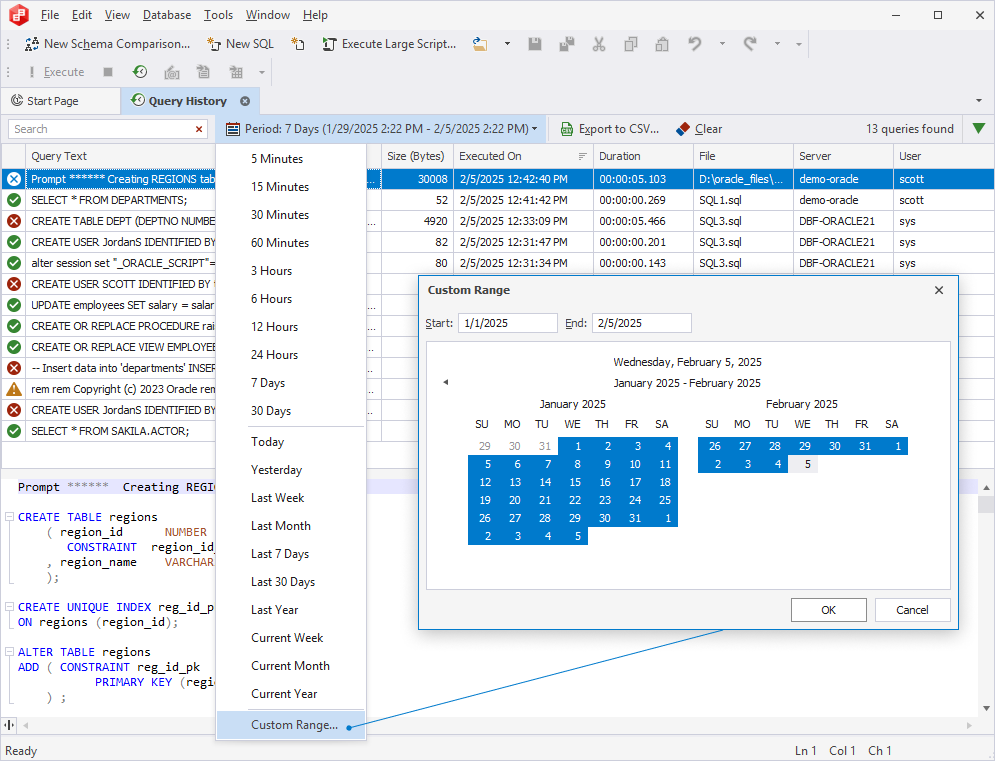Expand the Open File dropdown arrow

pyautogui.click(x=507, y=44)
